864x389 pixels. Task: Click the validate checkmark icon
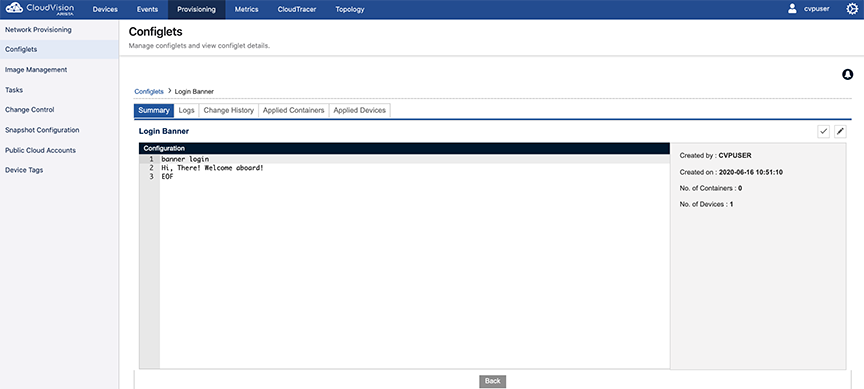tap(823, 131)
